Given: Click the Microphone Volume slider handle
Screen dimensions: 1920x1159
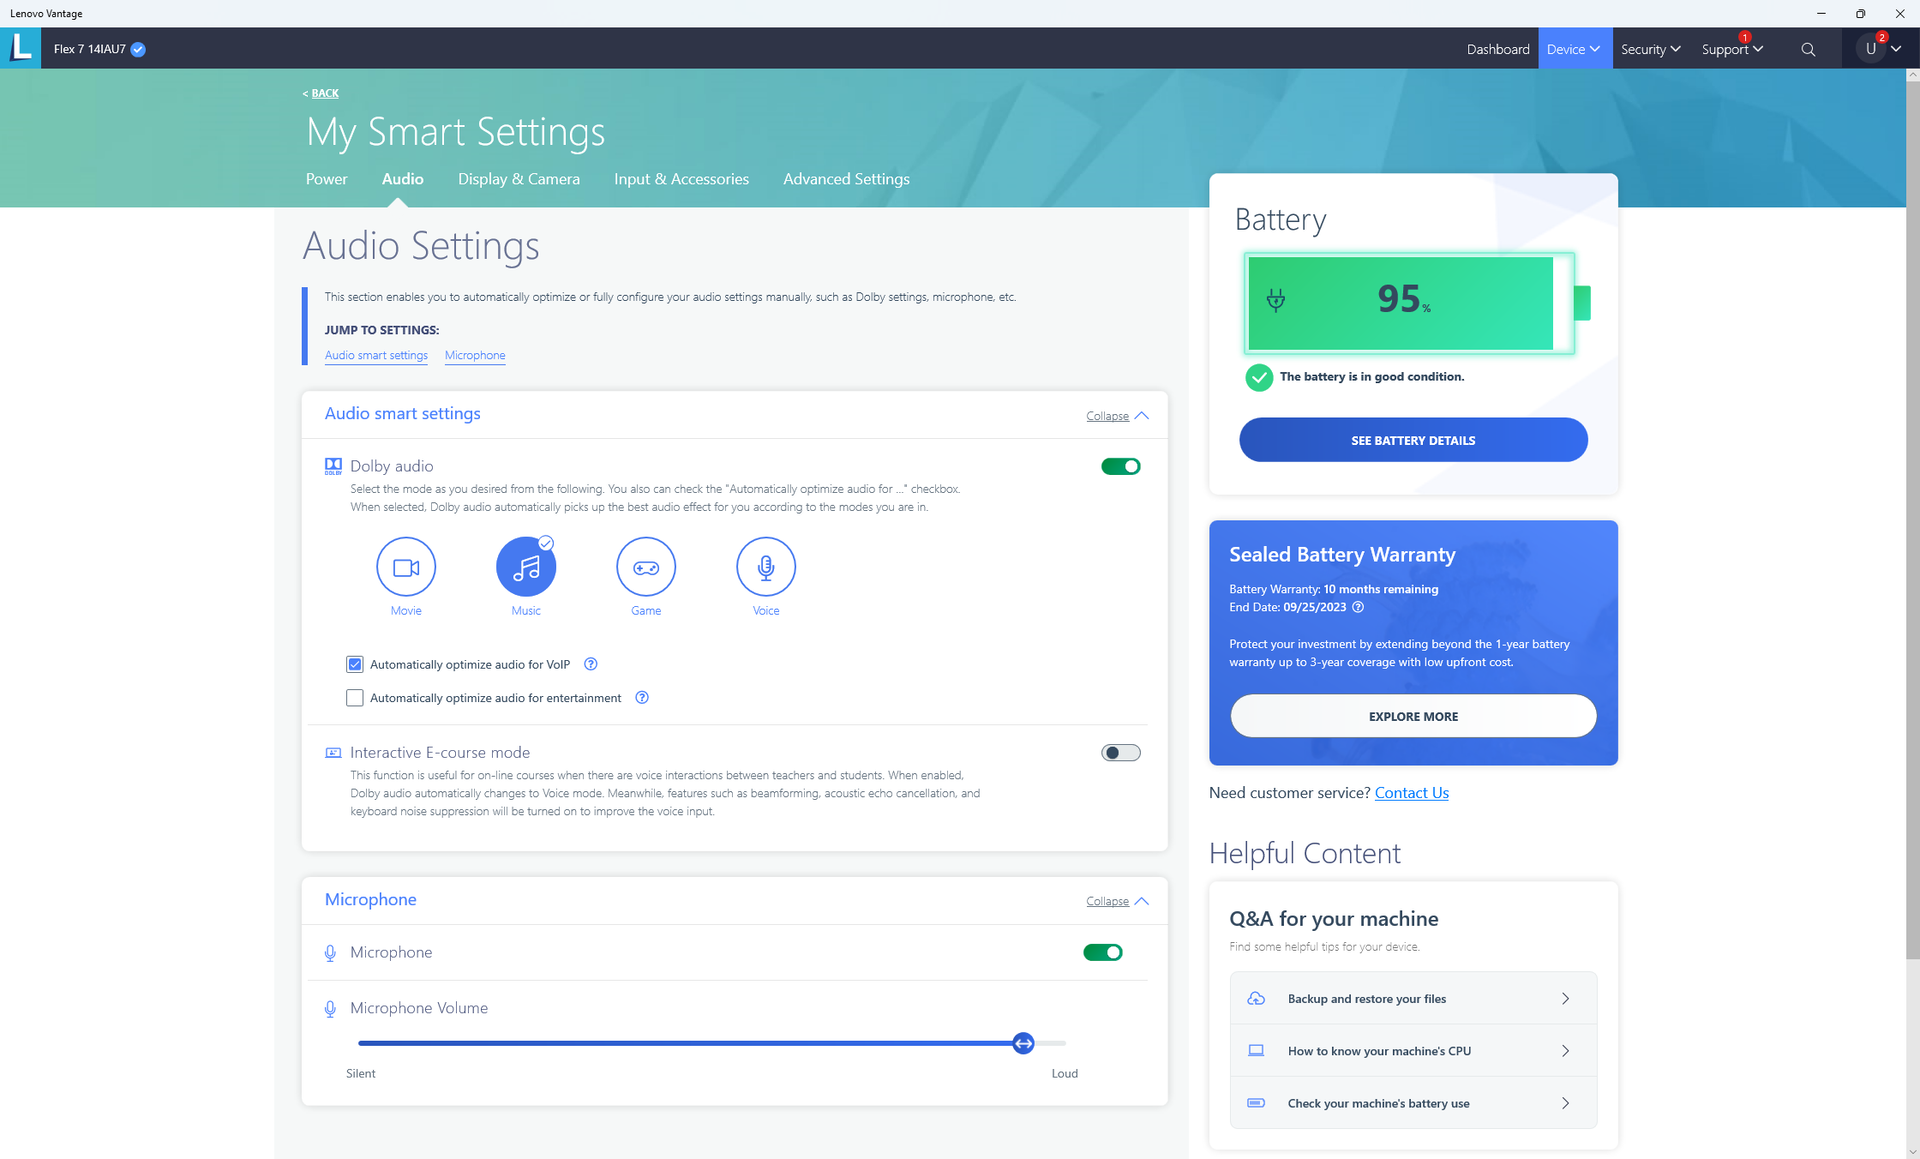Looking at the screenshot, I should [1023, 1043].
